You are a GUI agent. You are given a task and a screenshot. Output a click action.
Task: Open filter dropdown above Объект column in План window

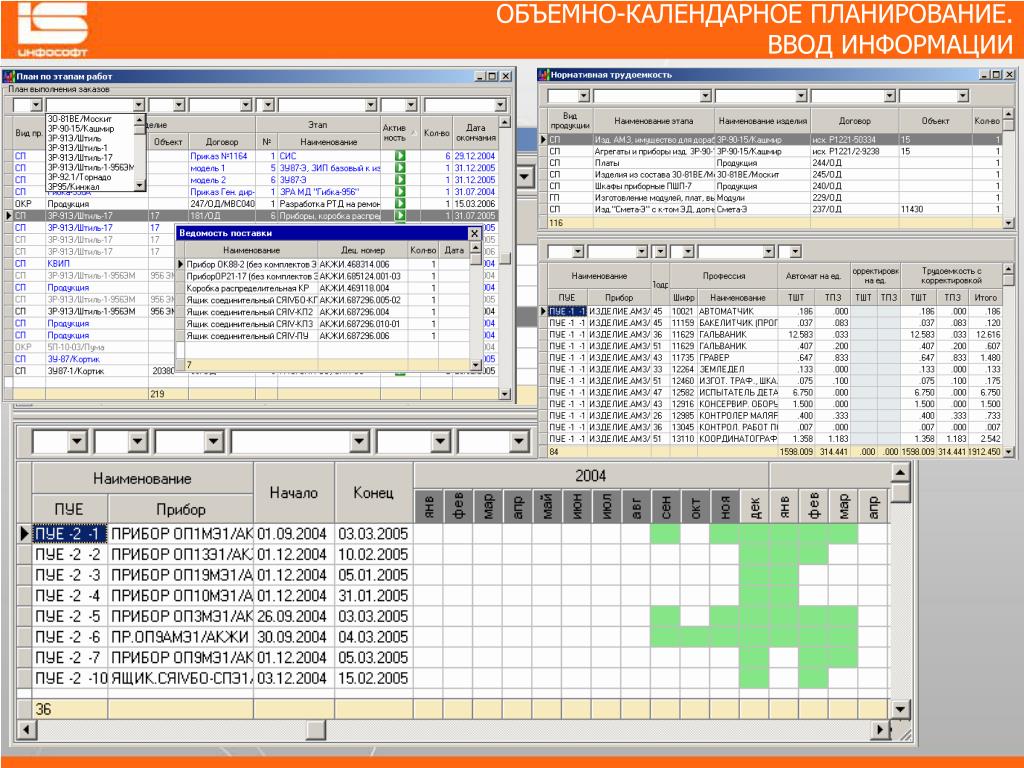point(179,104)
